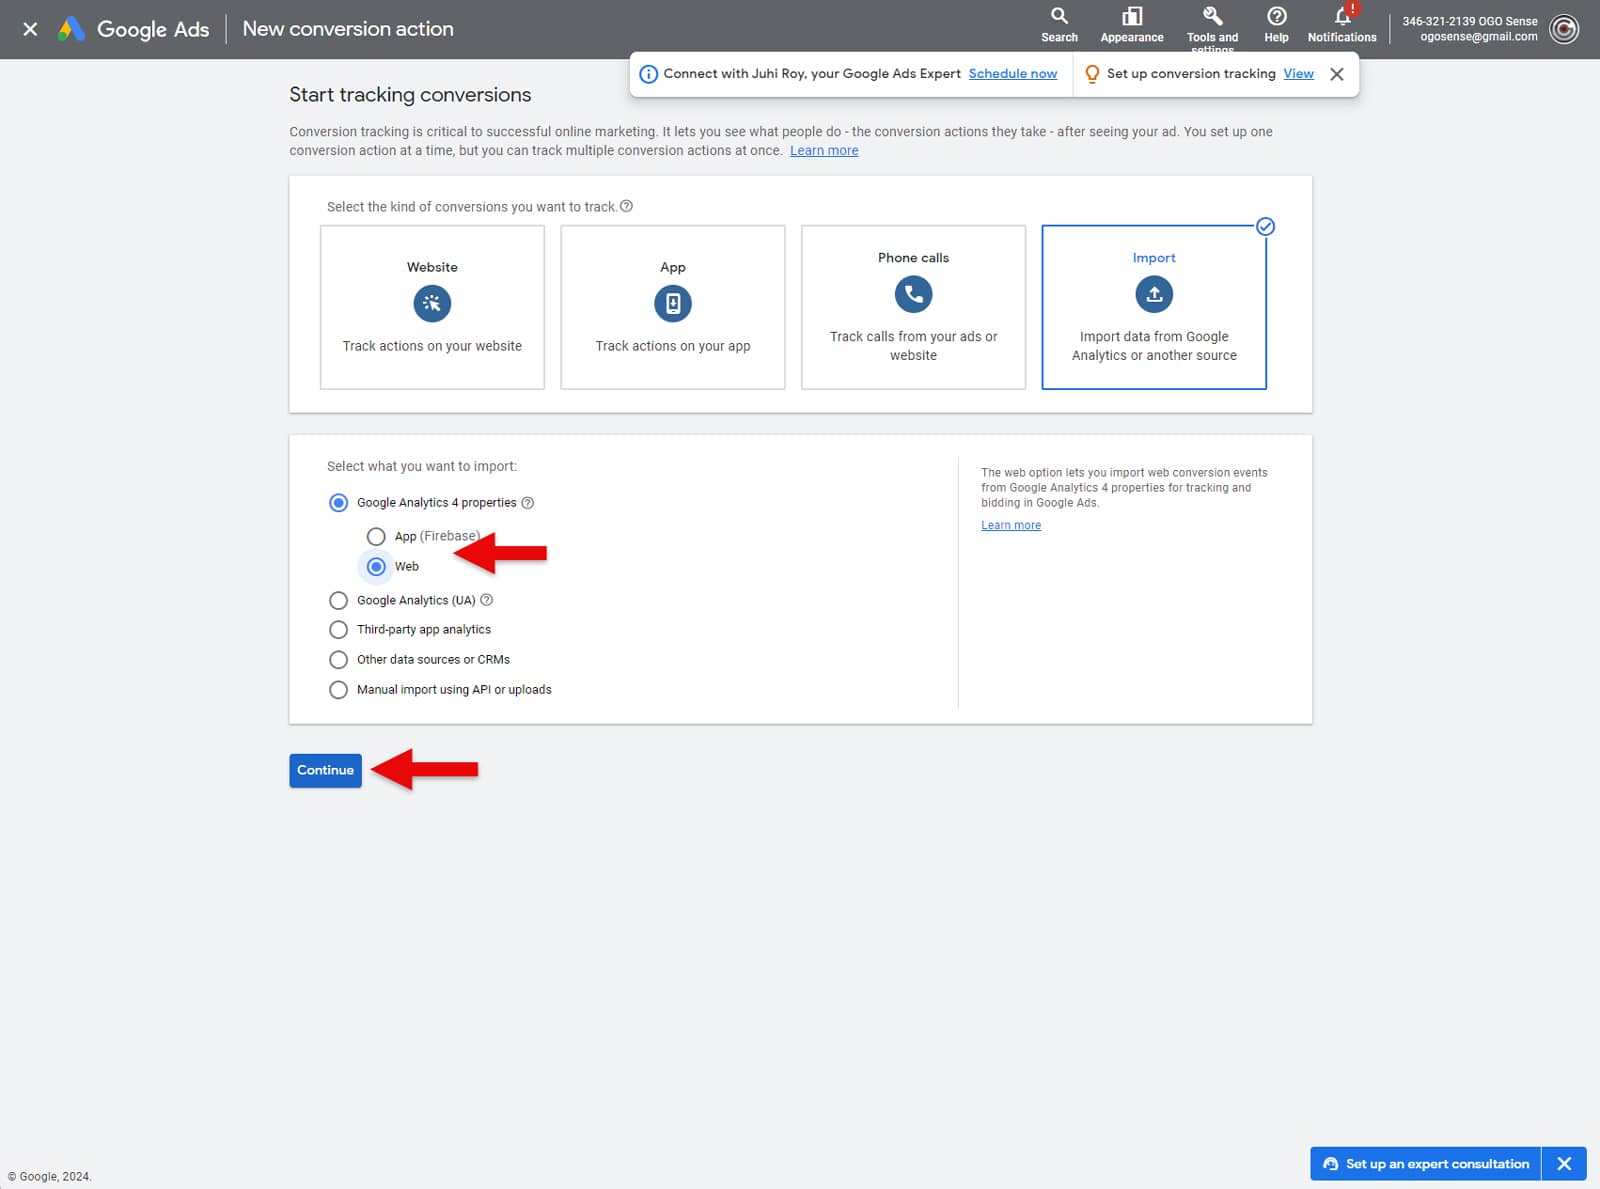Open Tools and settings
Screen dimensions: 1600x1189
1211,24
